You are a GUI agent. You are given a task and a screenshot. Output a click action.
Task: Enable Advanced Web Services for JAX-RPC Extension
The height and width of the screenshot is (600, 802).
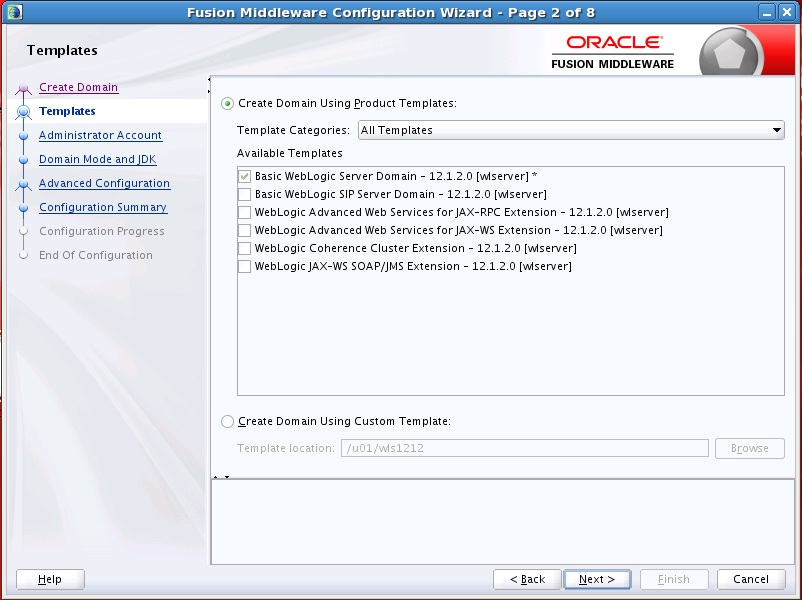pos(244,212)
